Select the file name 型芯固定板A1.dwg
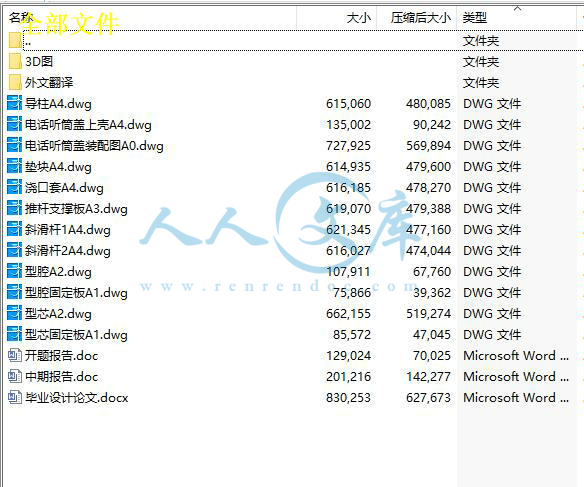This screenshot has width=584, height=487. click(76, 335)
